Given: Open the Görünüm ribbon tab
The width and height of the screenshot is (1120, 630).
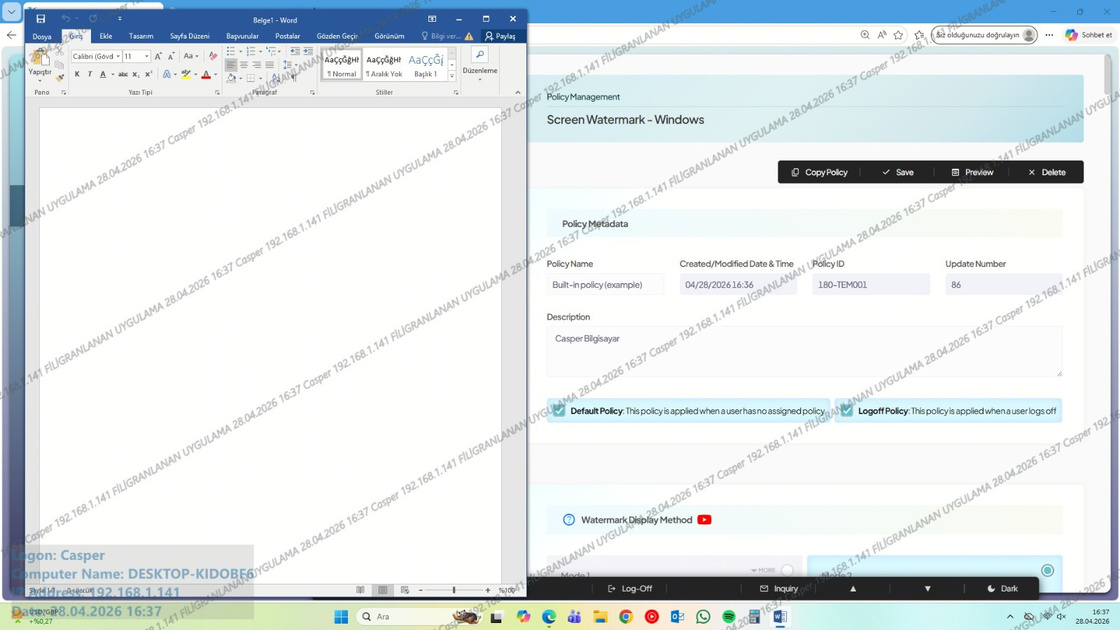Looking at the screenshot, I should coord(389,36).
